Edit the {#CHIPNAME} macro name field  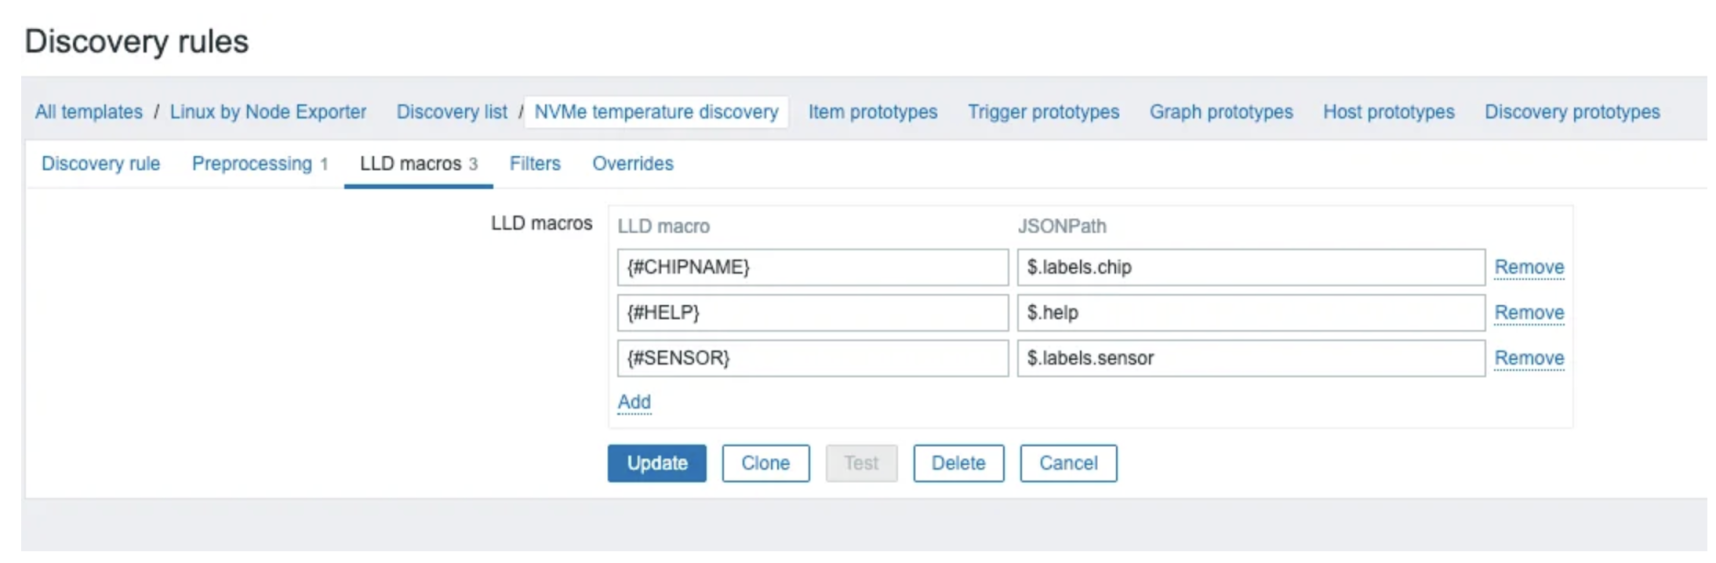812,267
